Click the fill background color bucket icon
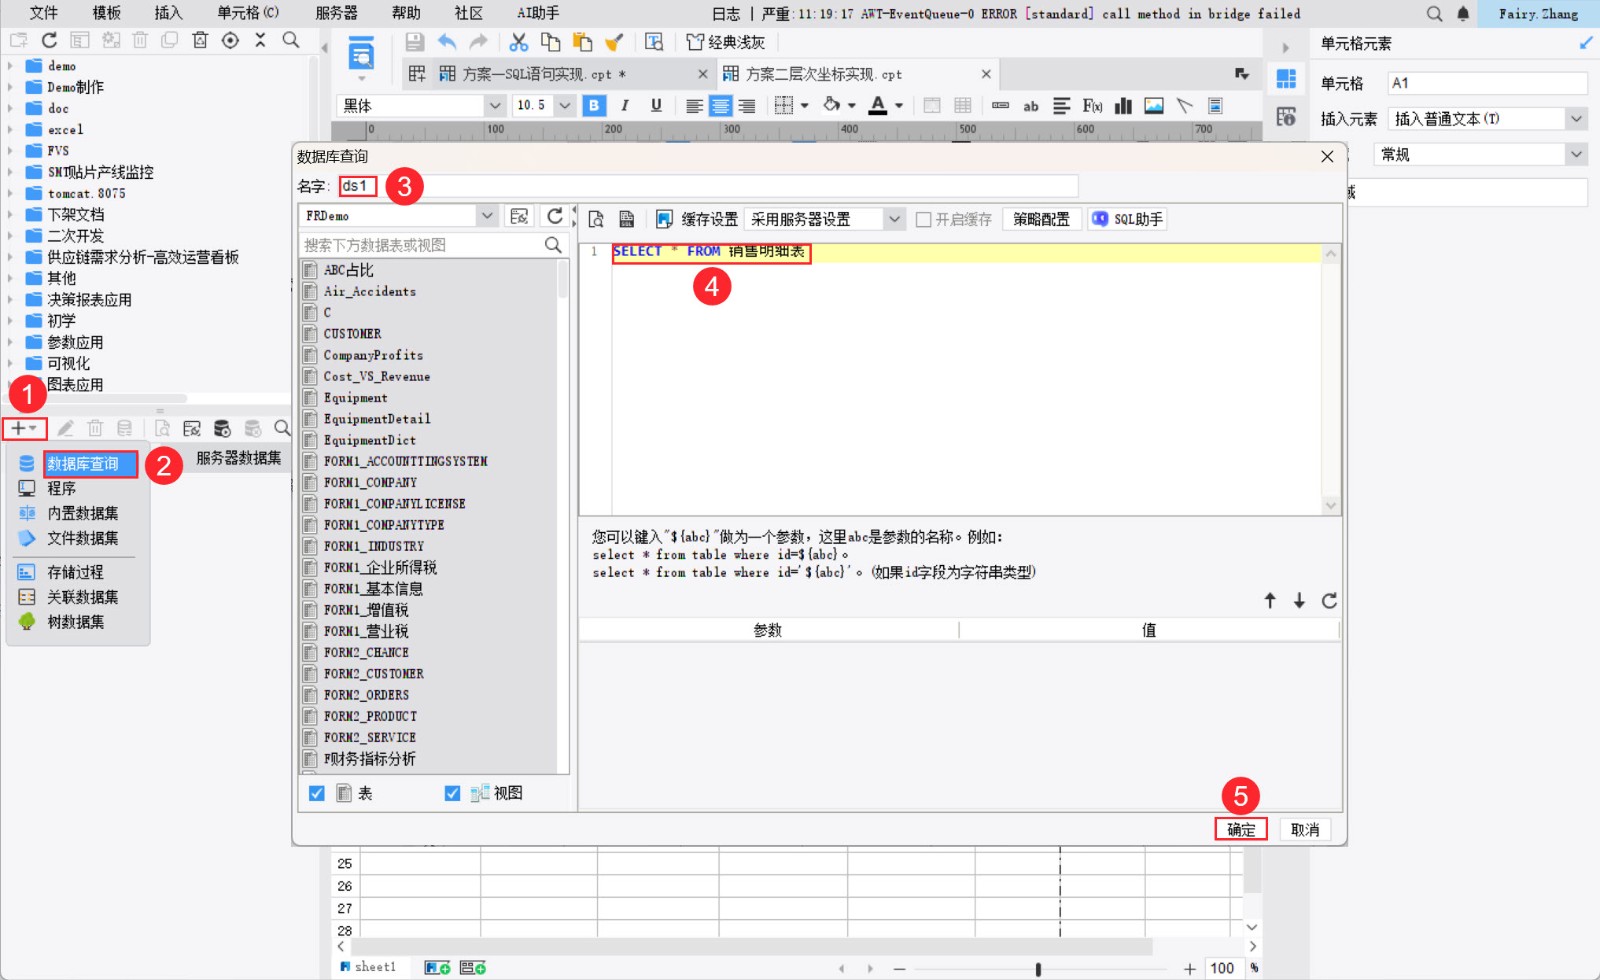 click(831, 105)
